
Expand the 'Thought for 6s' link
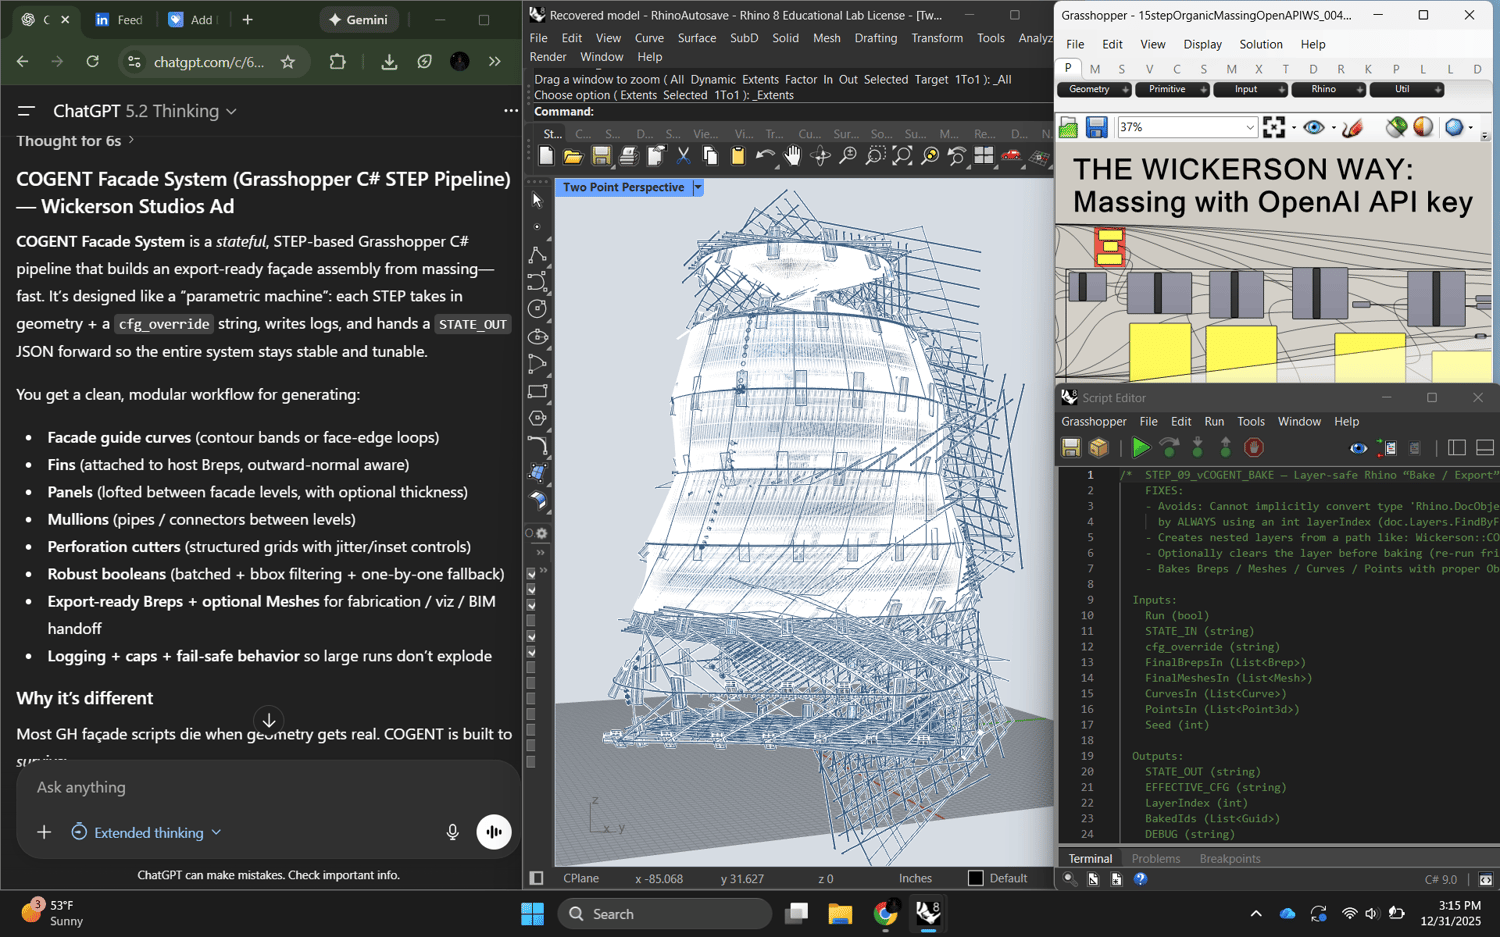(x=75, y=141)
